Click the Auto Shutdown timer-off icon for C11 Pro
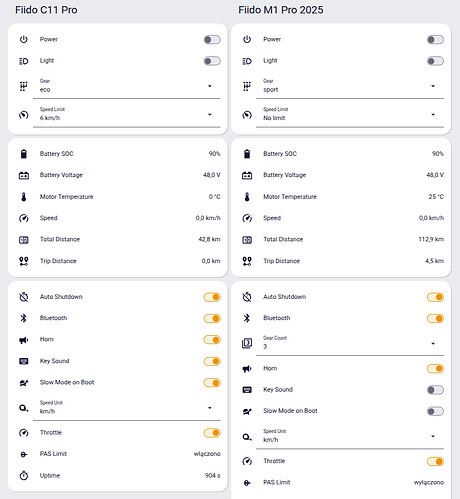Viewport: 460px width, 499px height. click(x=24, y=297)
